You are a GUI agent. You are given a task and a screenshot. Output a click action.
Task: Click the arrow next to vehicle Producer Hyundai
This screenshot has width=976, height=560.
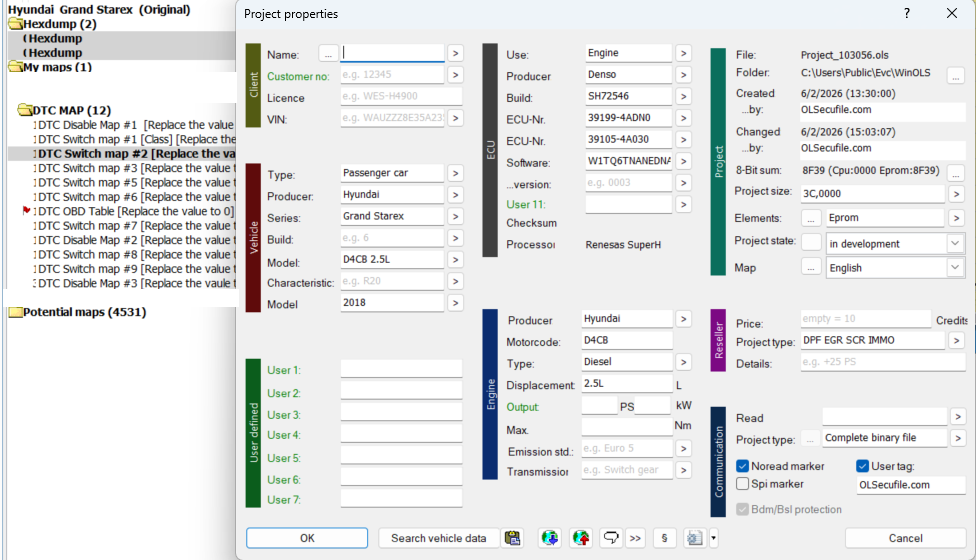[x=456, y=195]
